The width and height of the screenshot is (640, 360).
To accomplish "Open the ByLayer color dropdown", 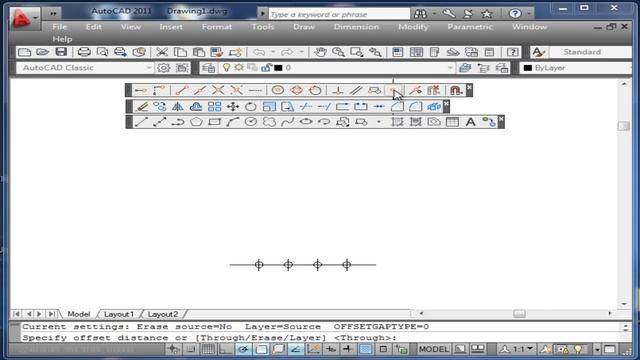I will tap(577, 68).
